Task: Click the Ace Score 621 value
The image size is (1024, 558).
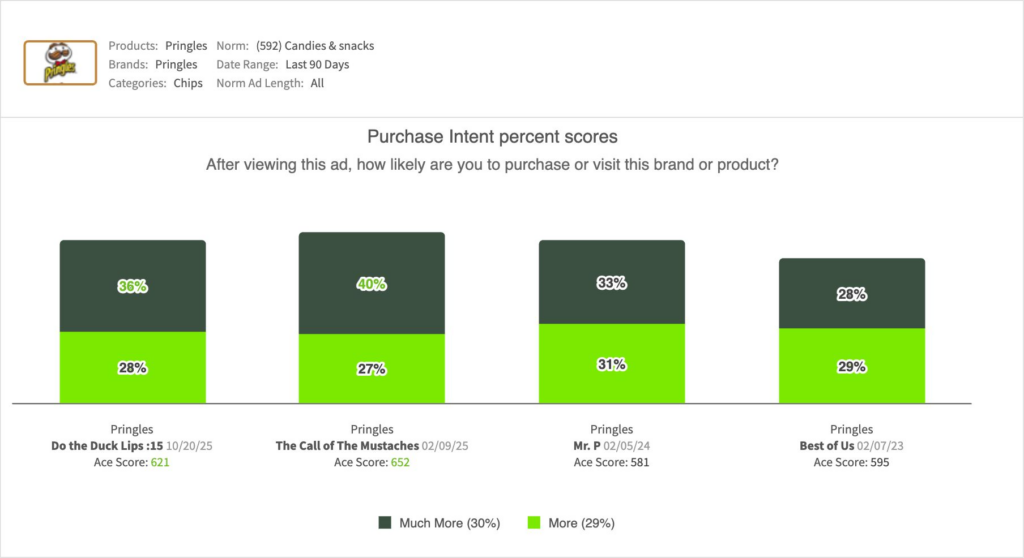Action: pyautogui.click(x=158, y=463)
